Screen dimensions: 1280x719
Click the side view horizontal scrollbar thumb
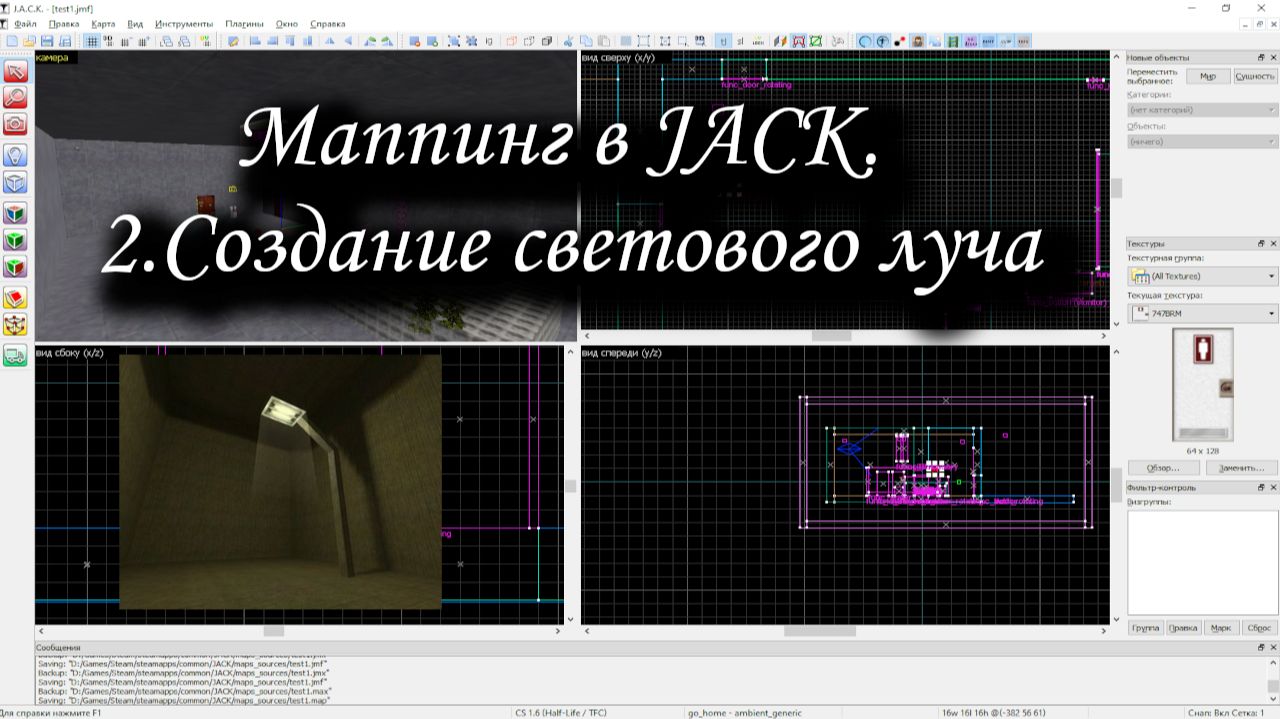coord(273,631)
